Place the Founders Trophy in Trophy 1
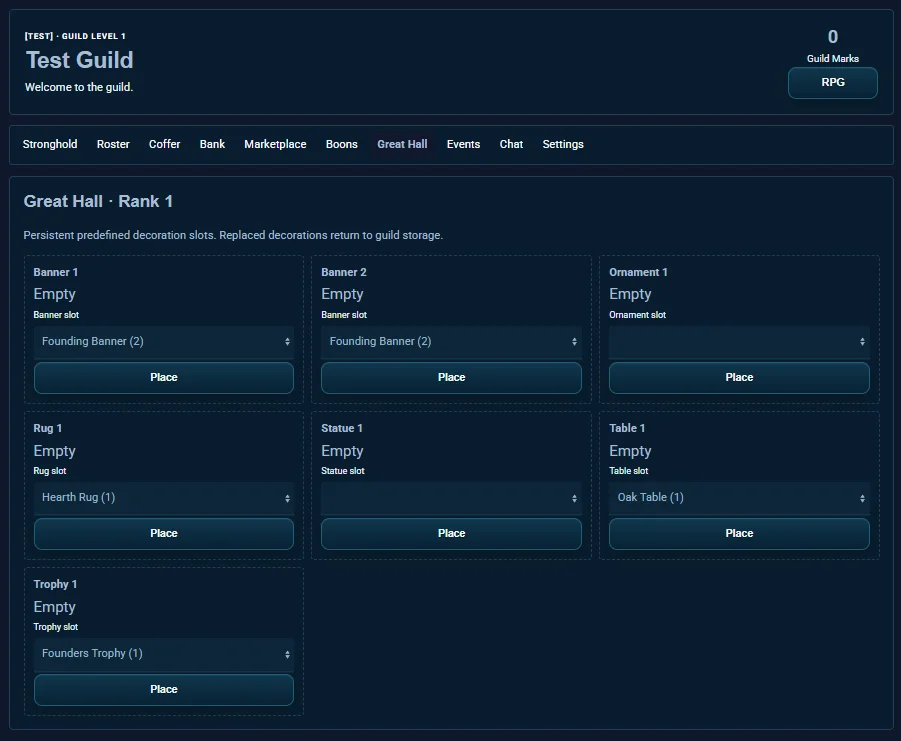 point(164,689)
